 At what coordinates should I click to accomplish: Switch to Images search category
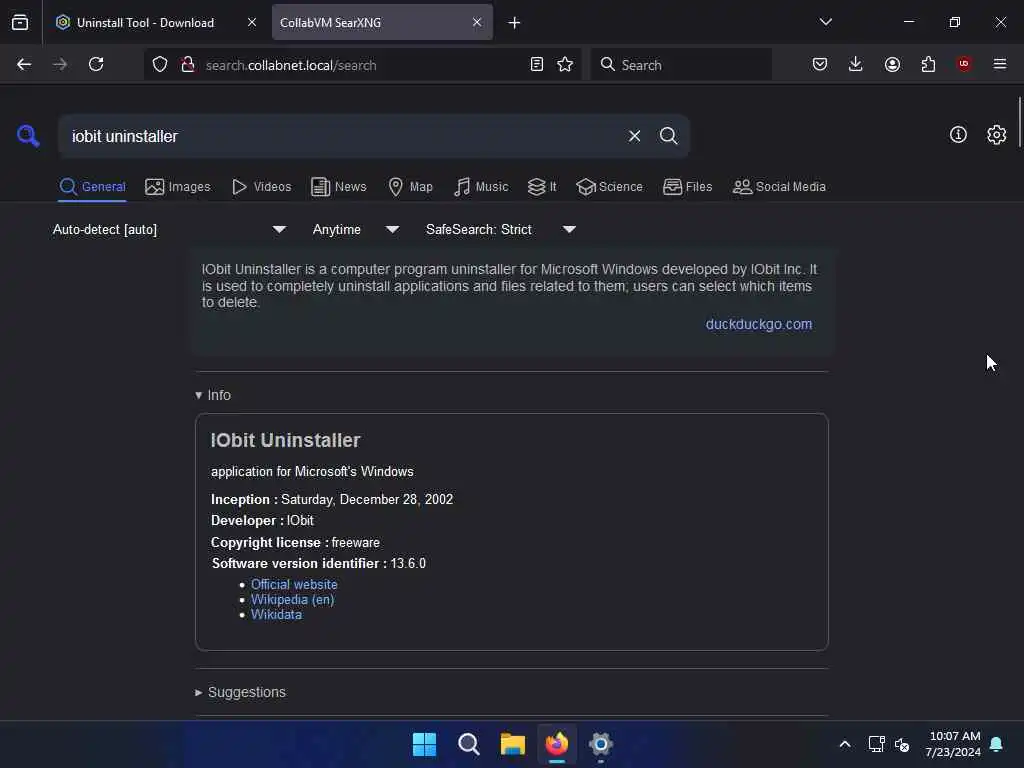178,187
